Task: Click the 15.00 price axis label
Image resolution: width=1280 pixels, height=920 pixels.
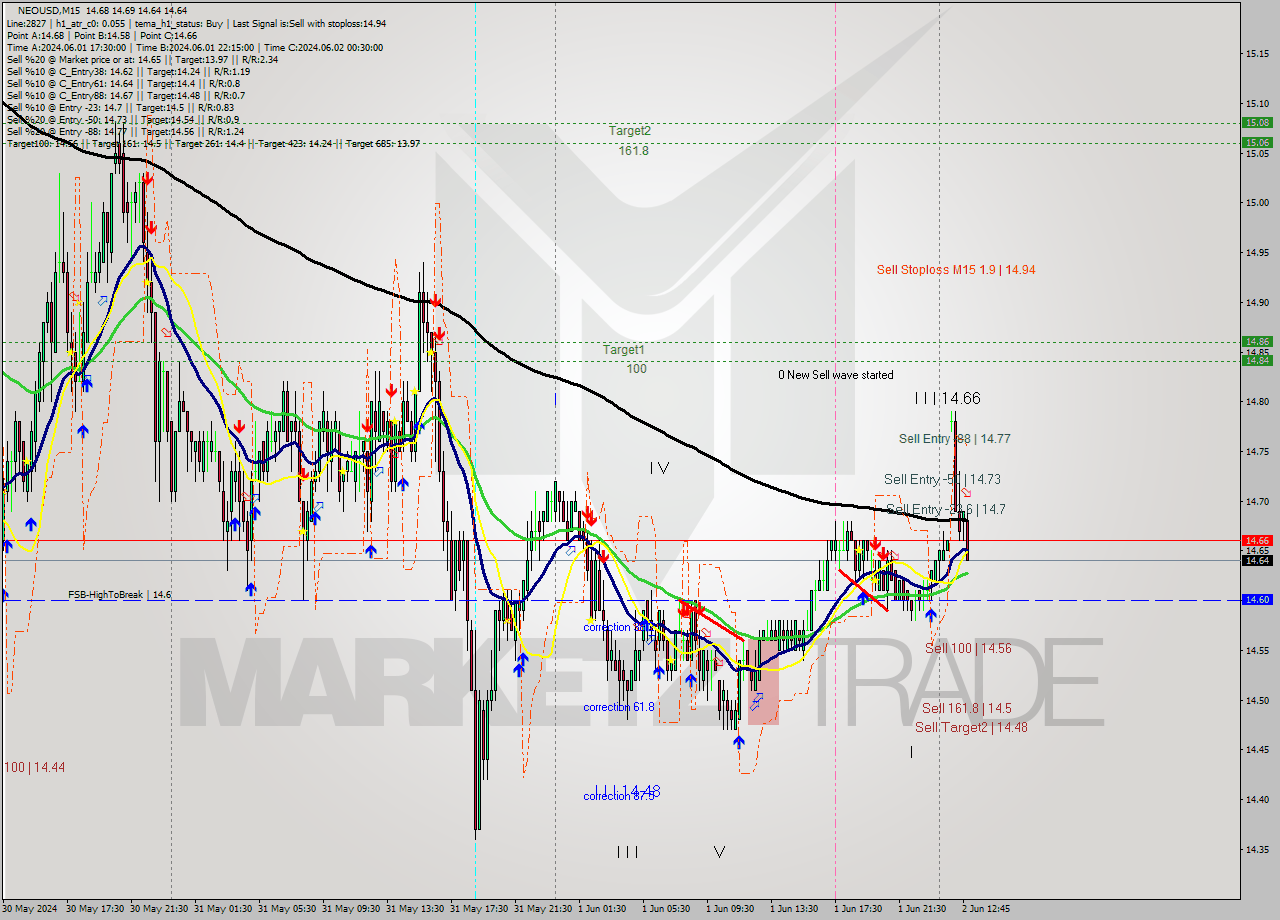Action: 1257,202
